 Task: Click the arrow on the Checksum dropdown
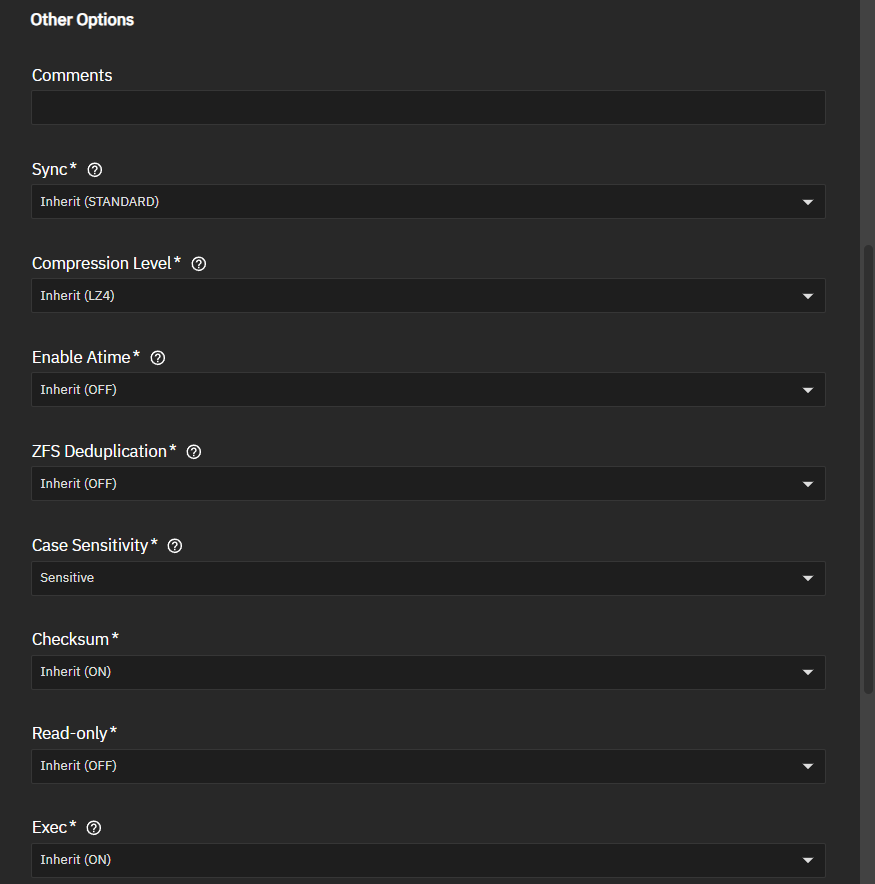click(808, 673)
